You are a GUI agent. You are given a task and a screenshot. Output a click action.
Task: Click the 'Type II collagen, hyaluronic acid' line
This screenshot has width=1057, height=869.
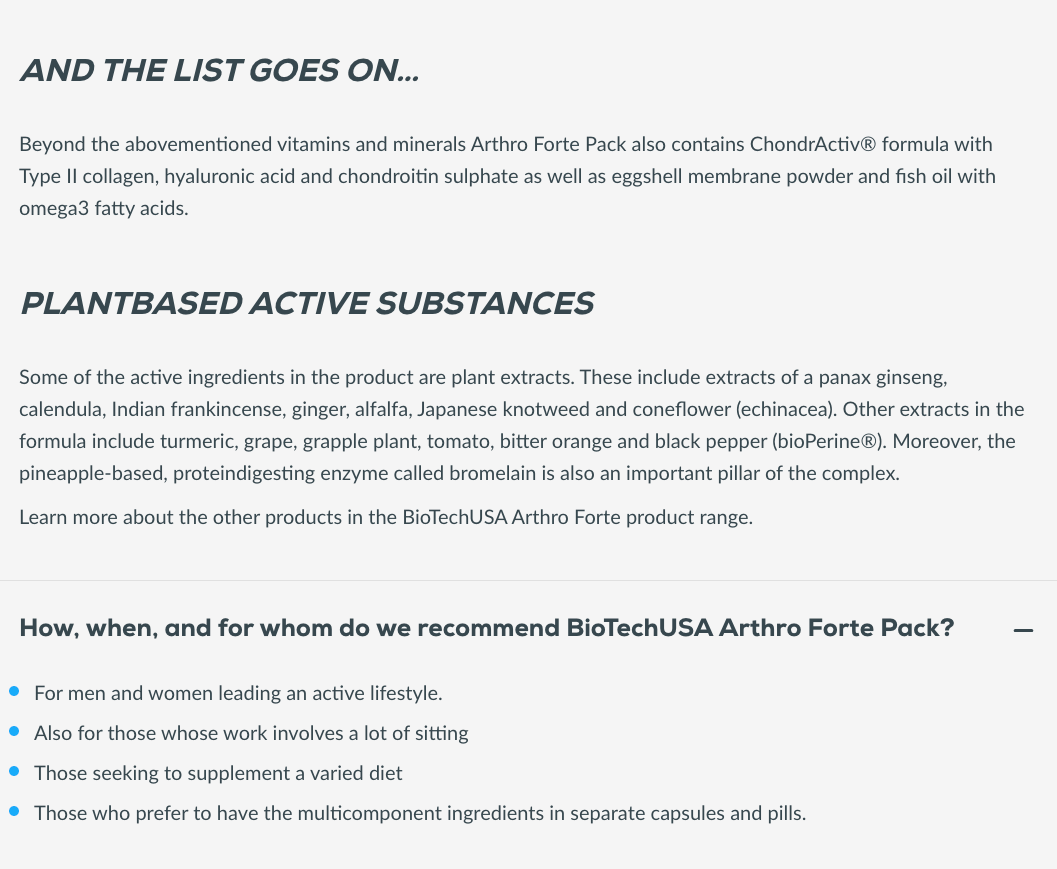(x=507, y=176)
